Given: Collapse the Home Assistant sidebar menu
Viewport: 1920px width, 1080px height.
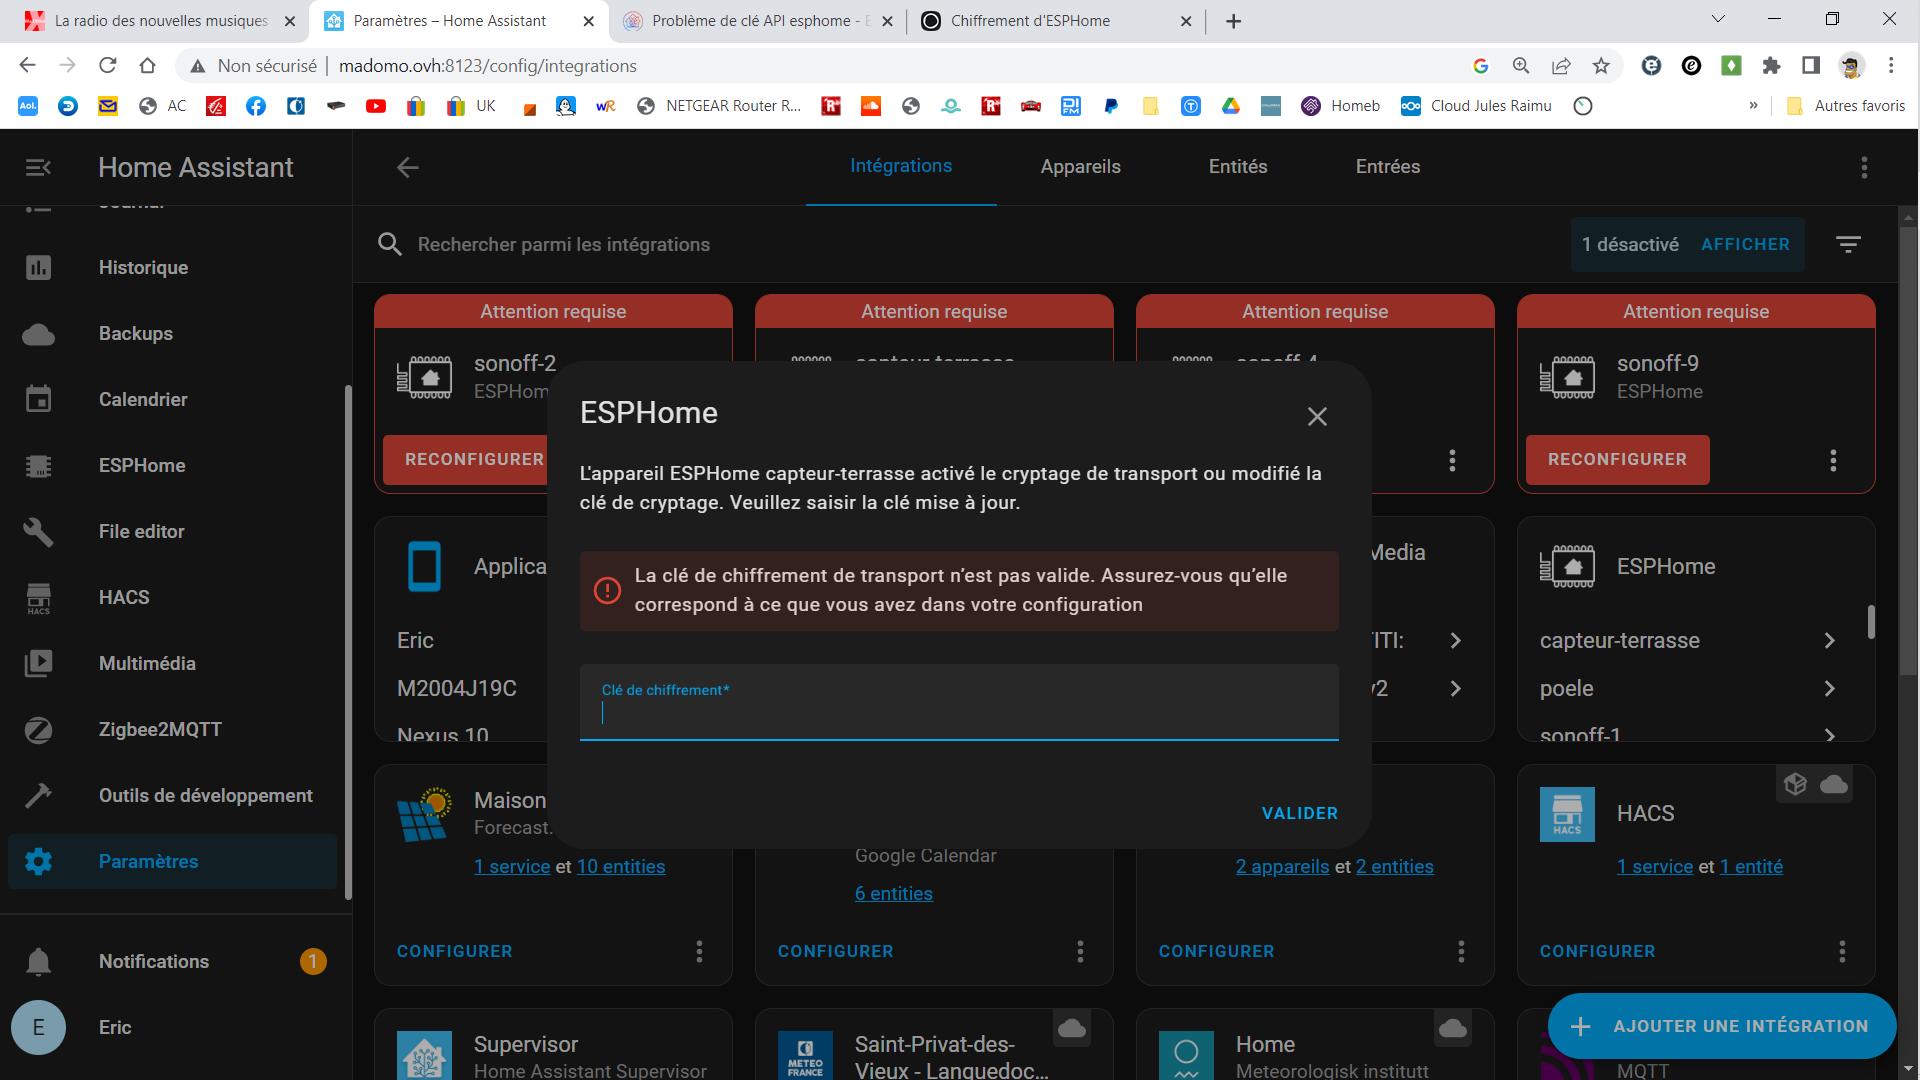Looking at the screenshot, I should 38,167.
